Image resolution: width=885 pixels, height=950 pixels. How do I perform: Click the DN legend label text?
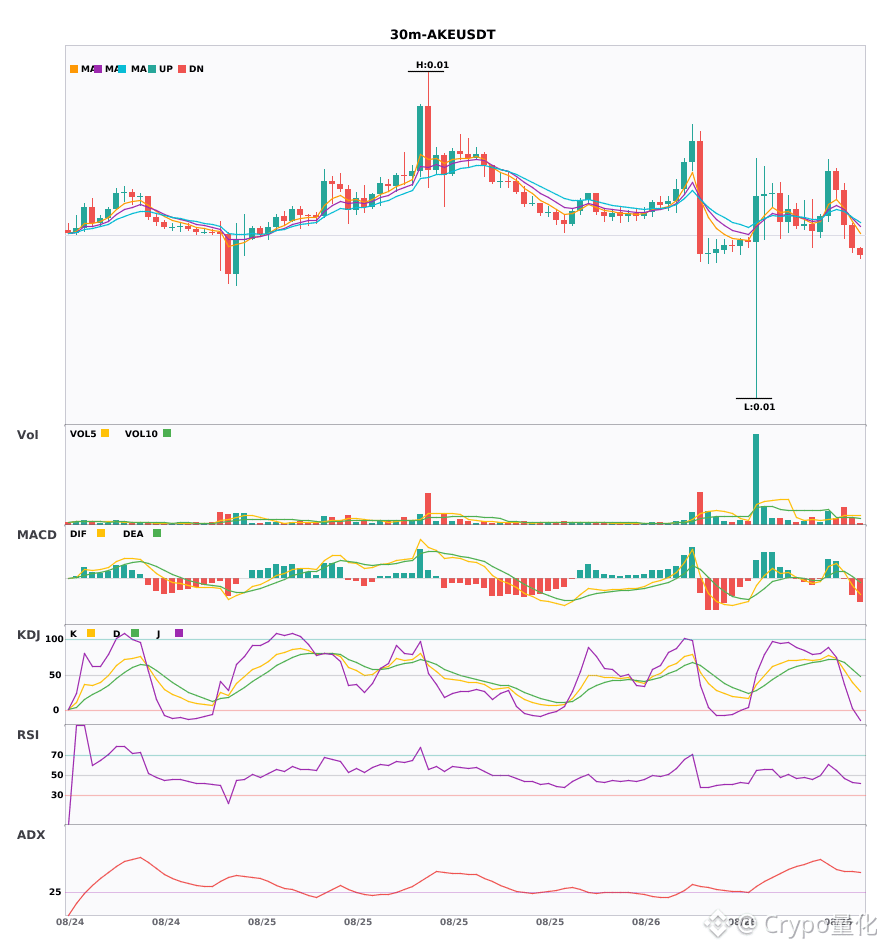coord(196,69)
